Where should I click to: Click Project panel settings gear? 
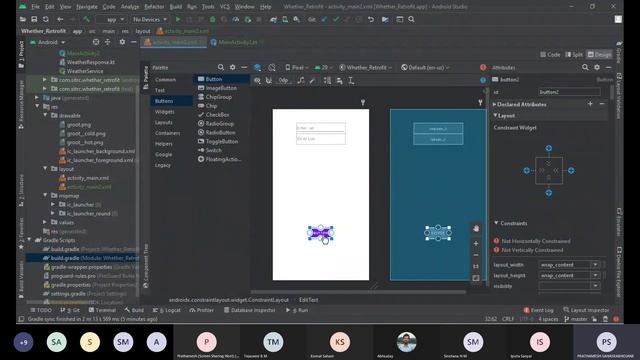tap(122, 42)
